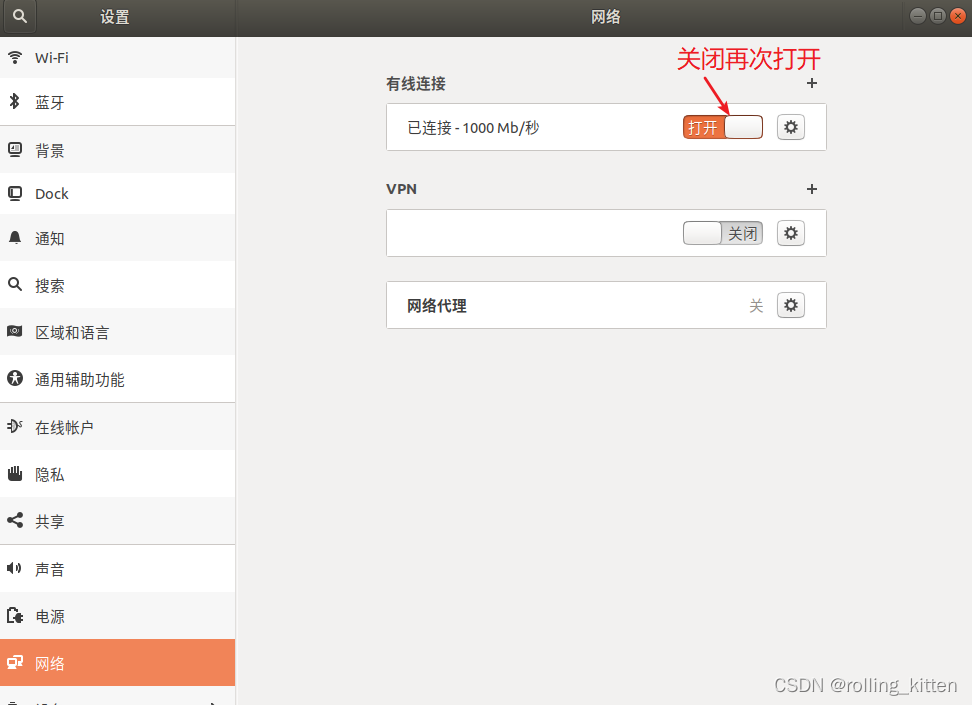
Task: Click the magnifier icon beside 搜索
Action: (x=15, y=285)
